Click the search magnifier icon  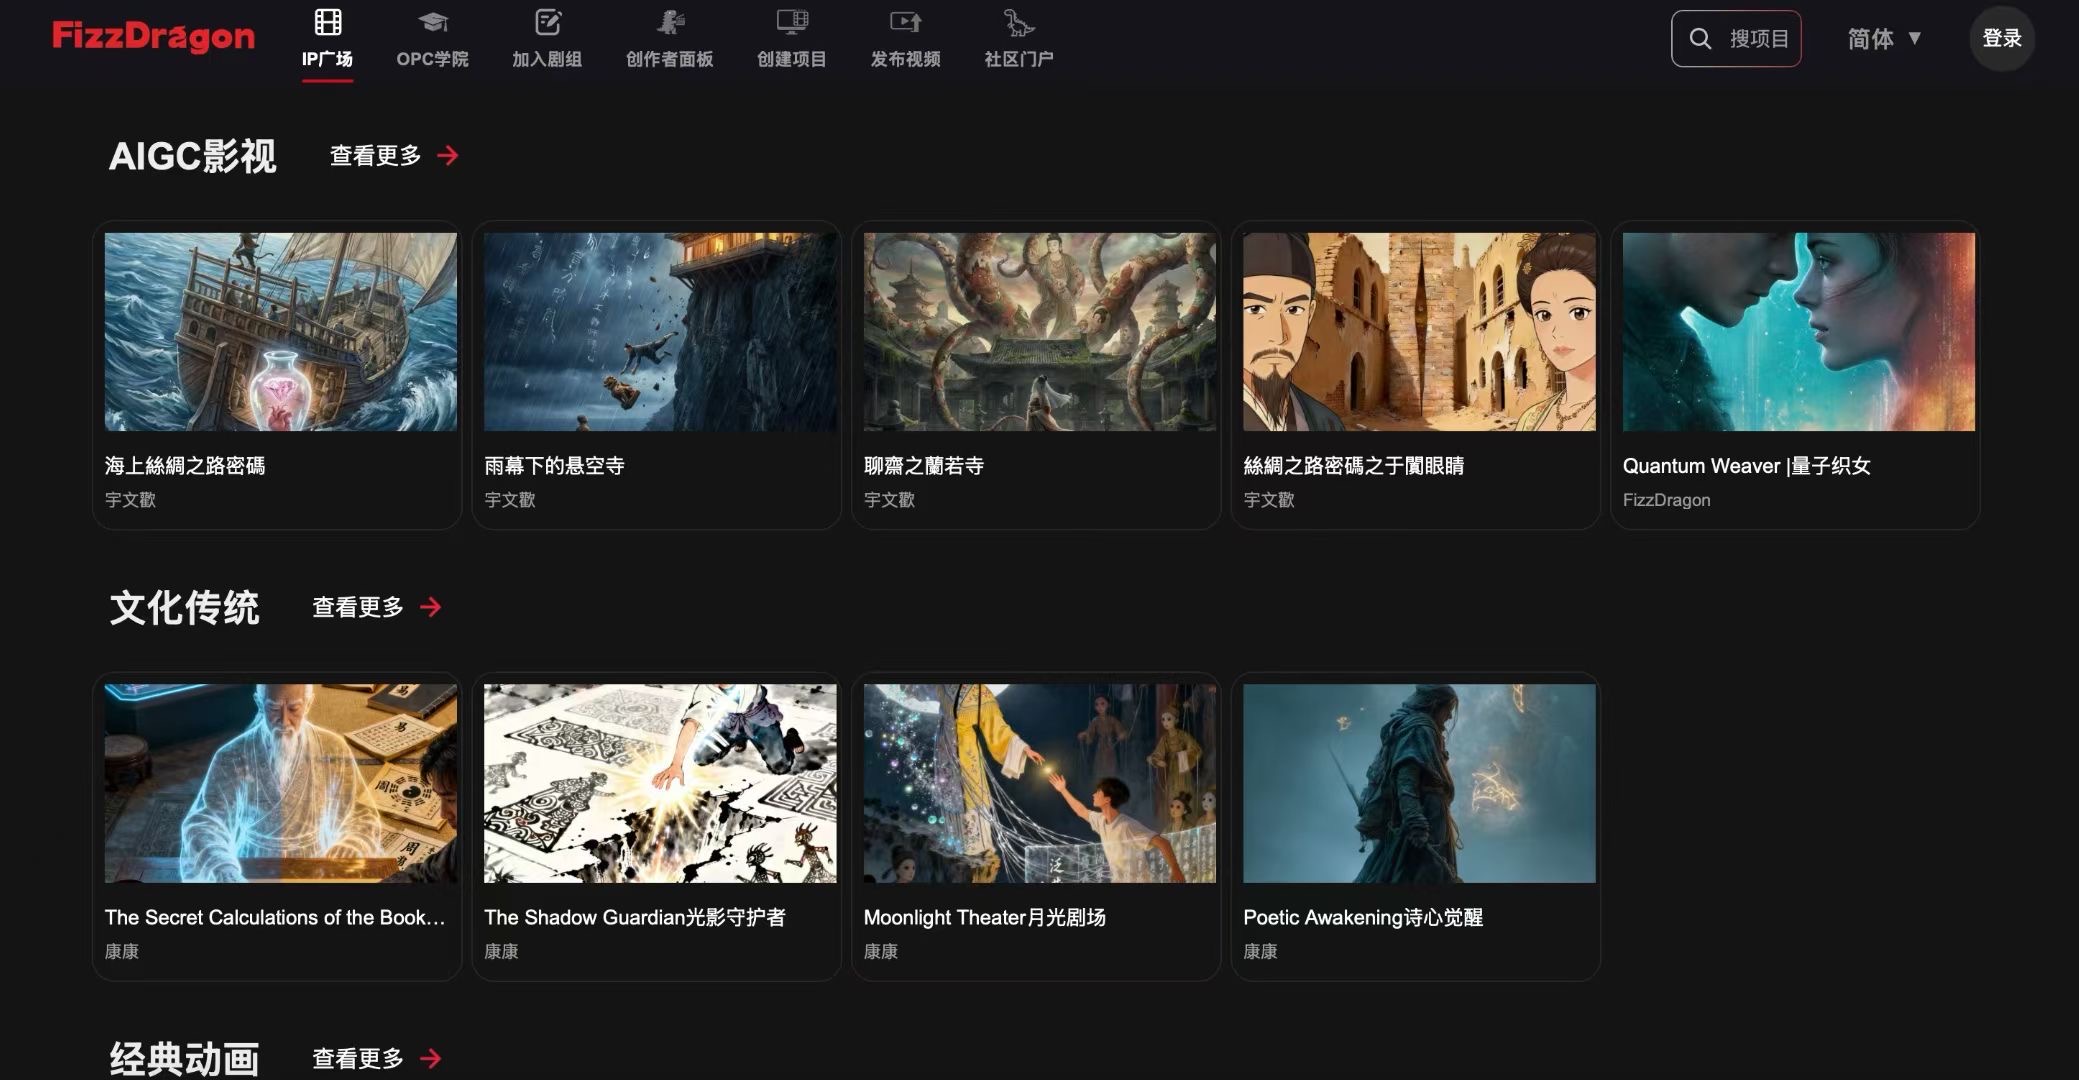coord(1700,39)
